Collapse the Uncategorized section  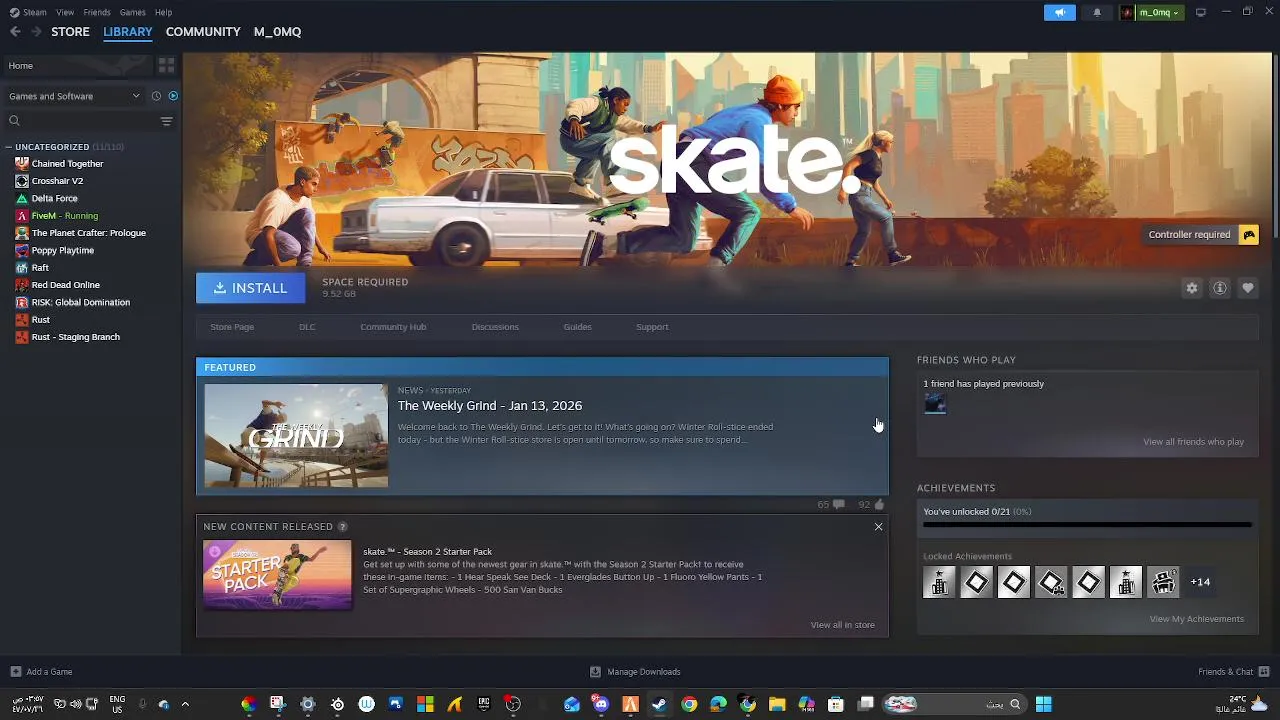8,147
